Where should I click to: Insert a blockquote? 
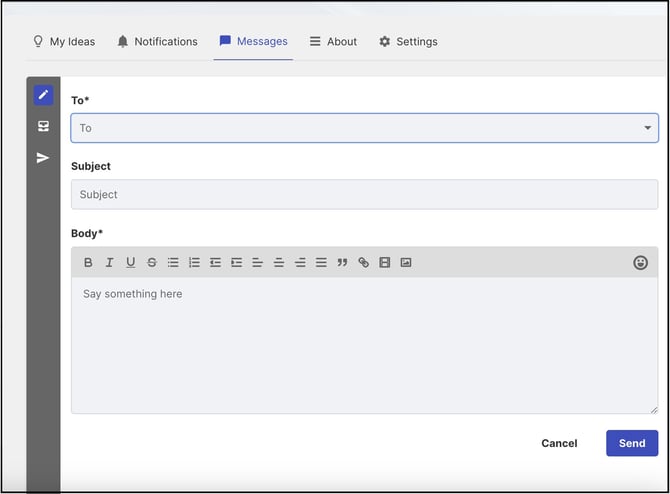click(x=342, y=262)
